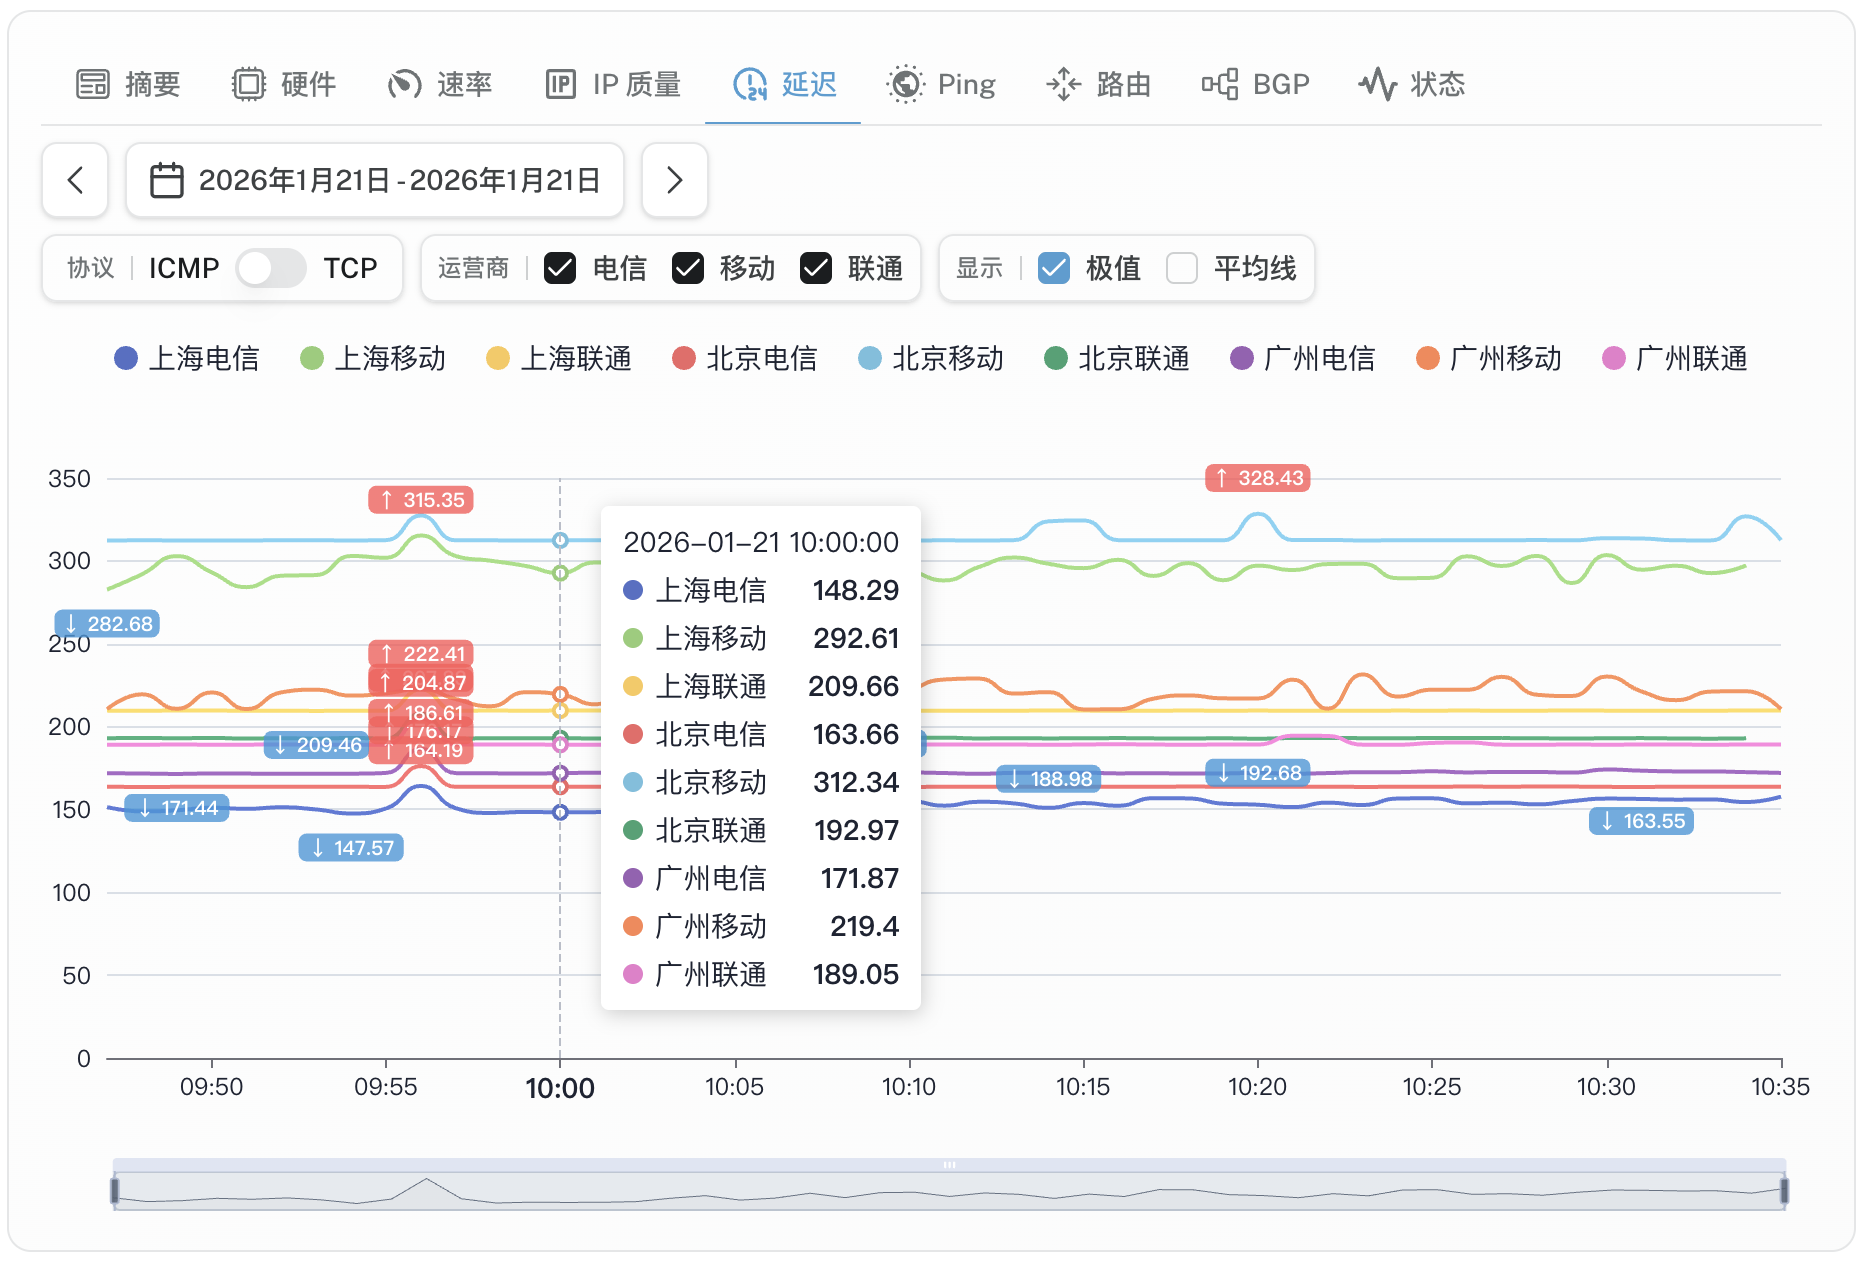The width and height of the screenshot is (1868, 1270).
Task: Click the 摘要 summary tab icon
Action: click(93, 84)
